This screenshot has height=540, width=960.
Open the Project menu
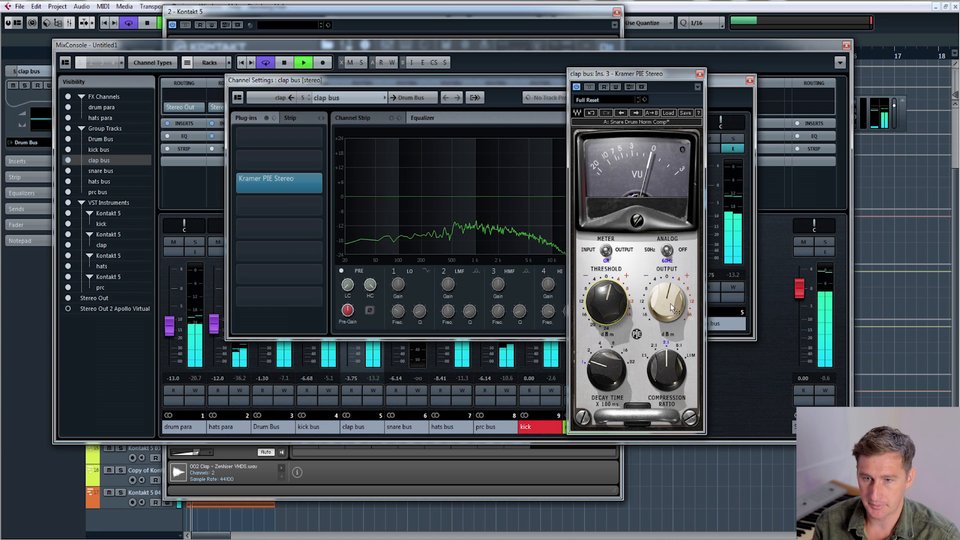click(57, 6)
